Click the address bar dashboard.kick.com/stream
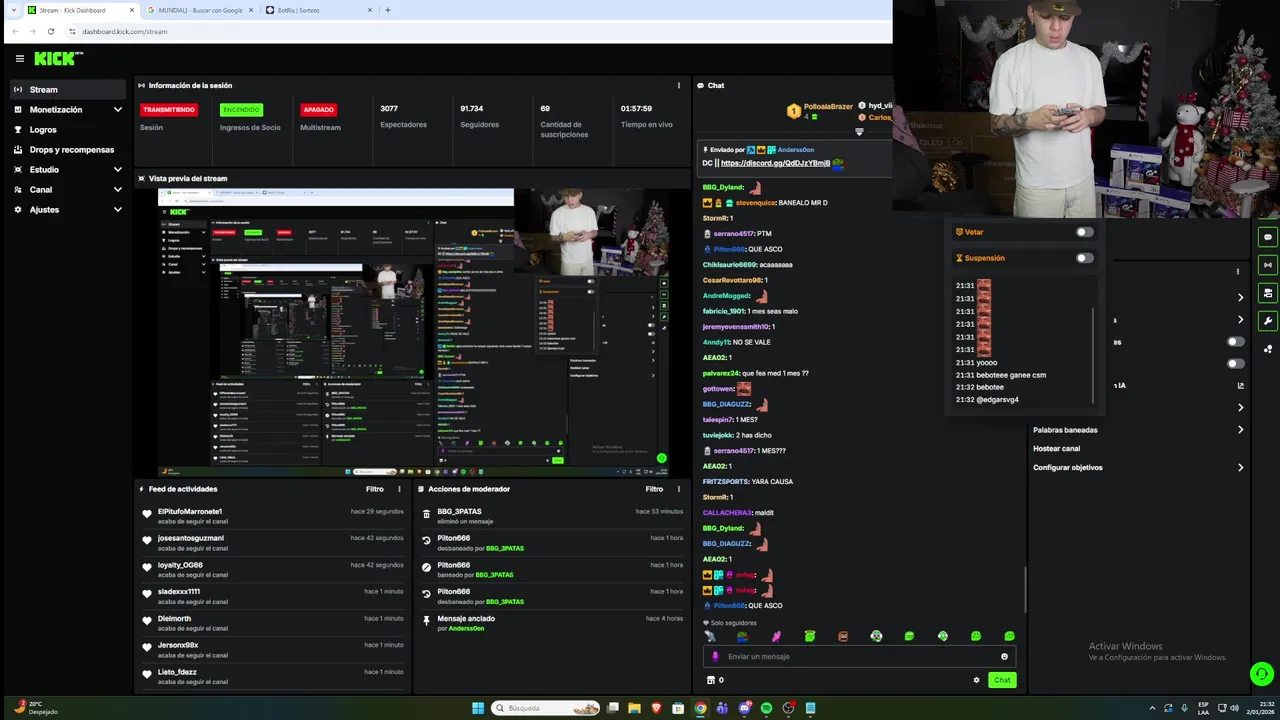The width and height of the screenshot is (1280, 720). [x=124, y=31]
